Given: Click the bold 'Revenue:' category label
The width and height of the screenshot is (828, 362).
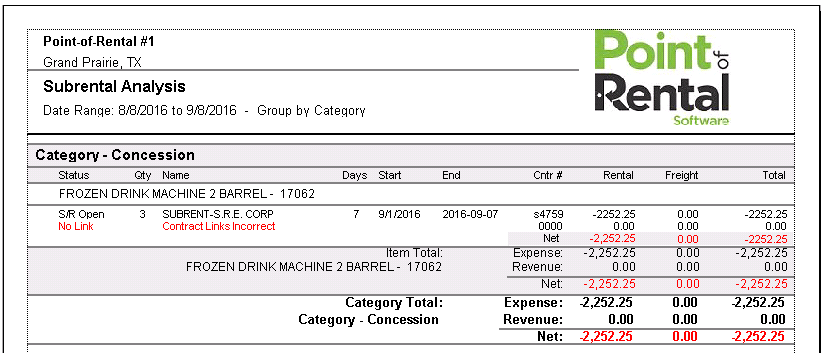Looking at the screenshot, I should click(x=533, y=319).
